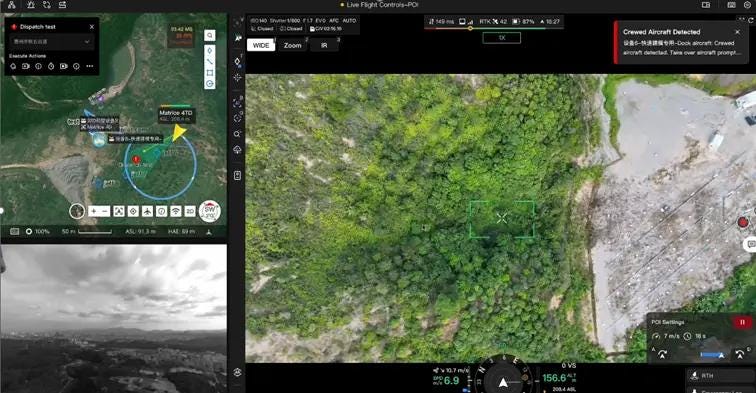Viewport: 756px width, 393px height.
Task: Select the map pin annotation tool
Action: pyautogui.click(x=210, y=51)
